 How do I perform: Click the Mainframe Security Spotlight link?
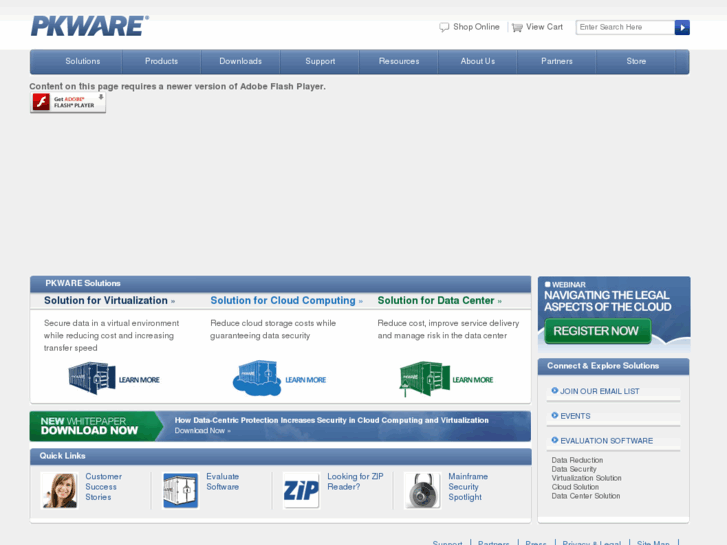pos(468,487)
